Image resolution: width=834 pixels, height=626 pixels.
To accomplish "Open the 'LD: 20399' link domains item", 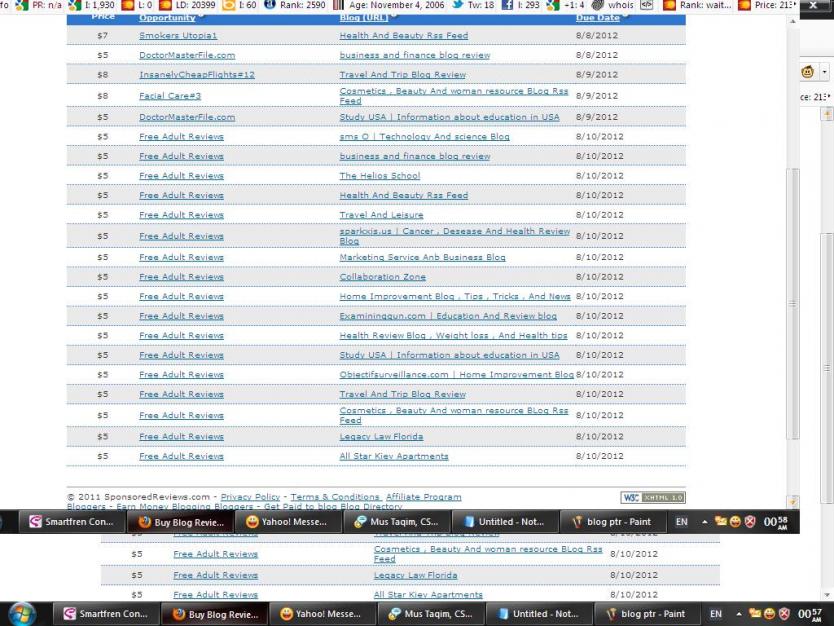I will click(x=187, y=5).
